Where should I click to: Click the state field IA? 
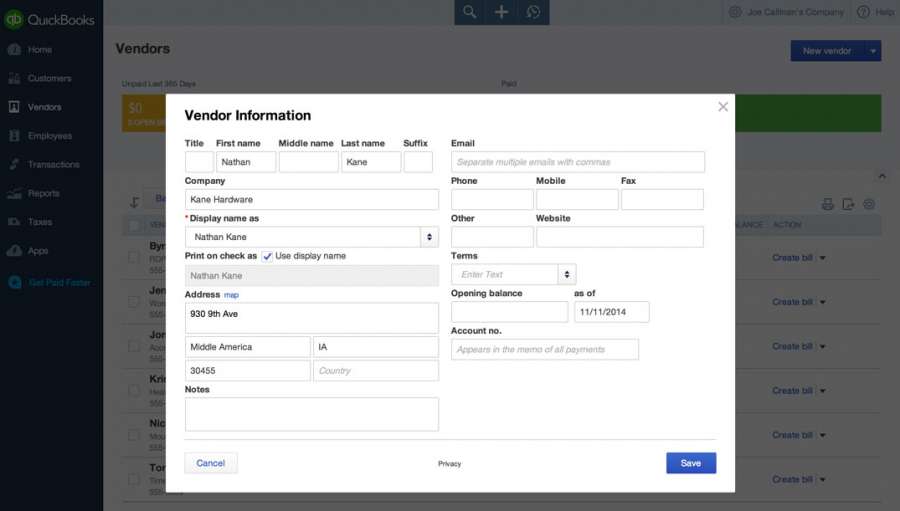point(376,347)
